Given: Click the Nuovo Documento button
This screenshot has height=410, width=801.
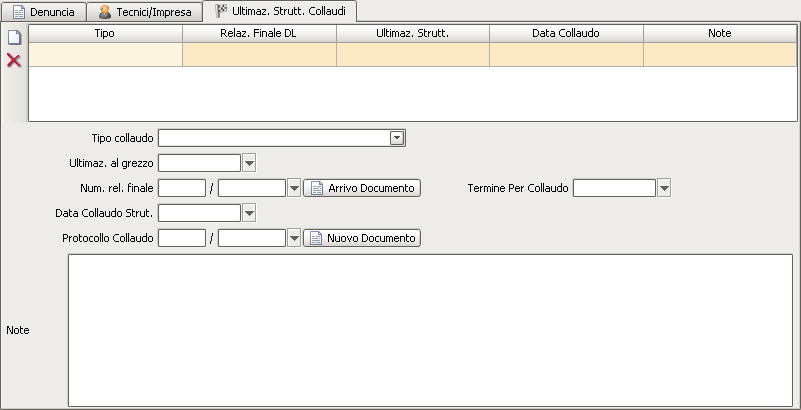Looking at the screenshot, I should pyautogui.click(x=362, y=238).
